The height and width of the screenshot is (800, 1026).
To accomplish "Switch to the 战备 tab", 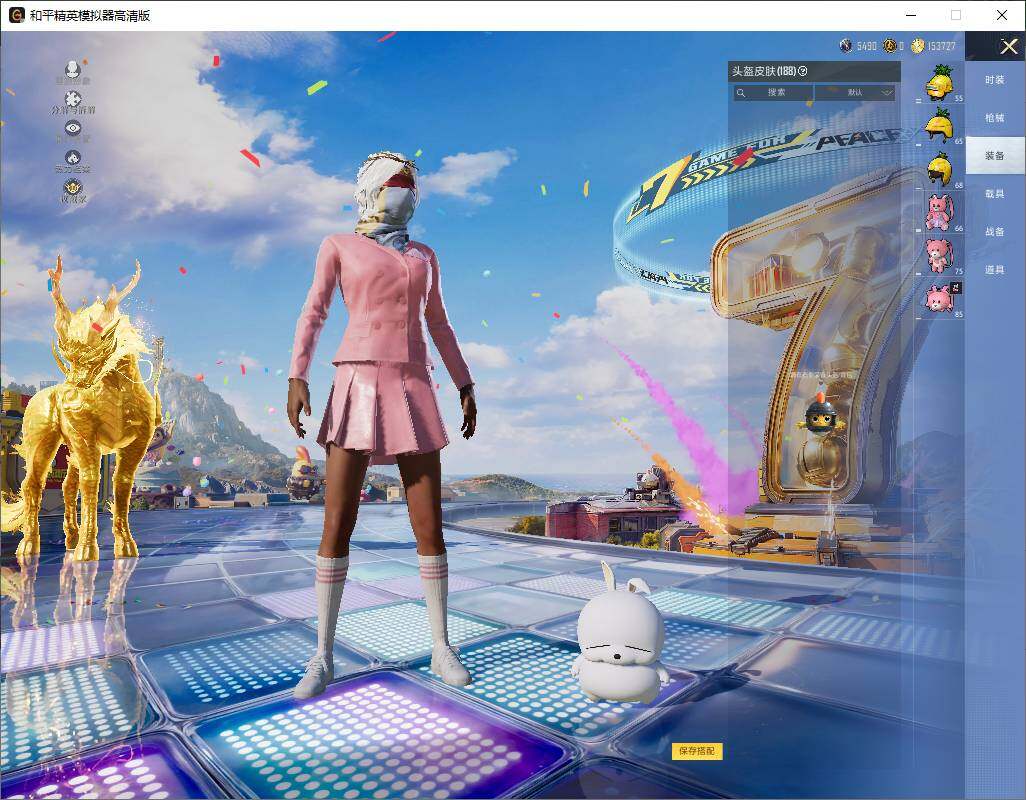I will point(995,232).
